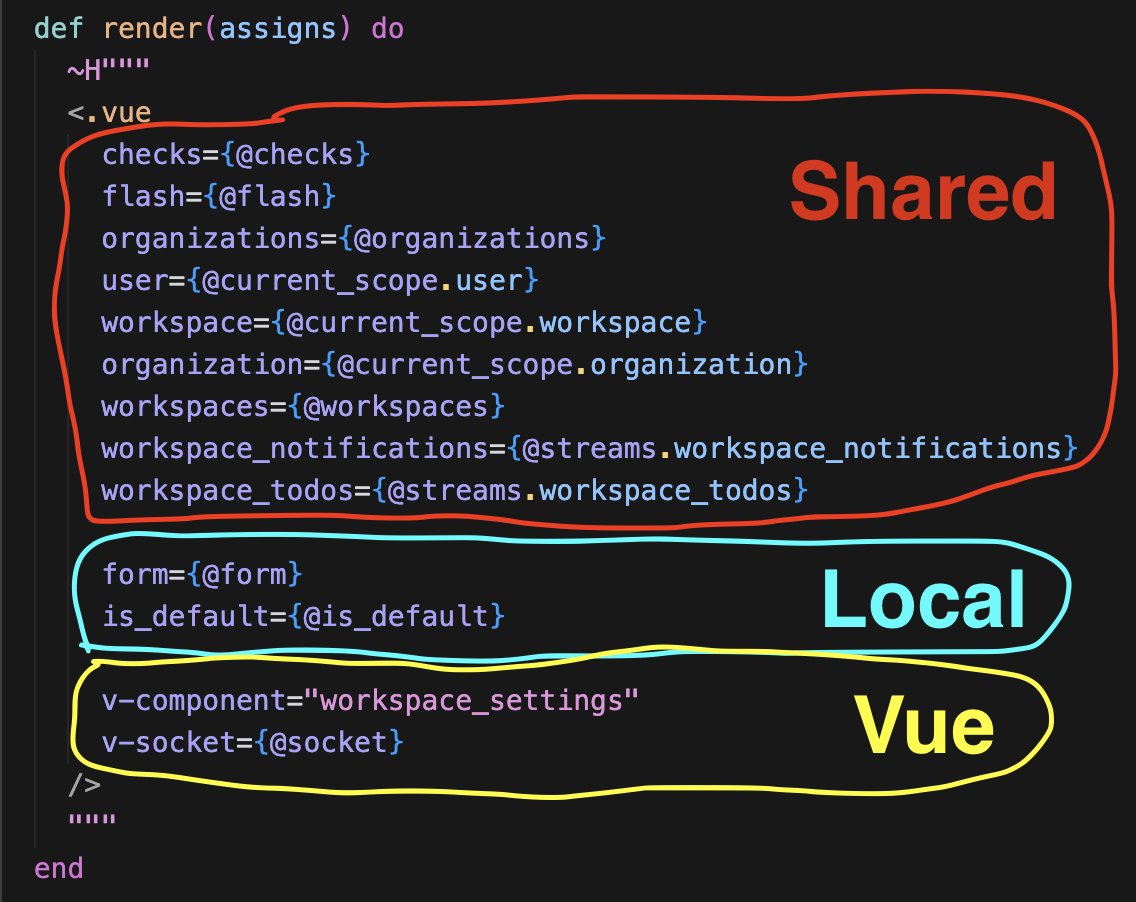Click the v-component="workspace_settings" line
This screenshot has height=902, width=1136.
[x=370, y=701]
